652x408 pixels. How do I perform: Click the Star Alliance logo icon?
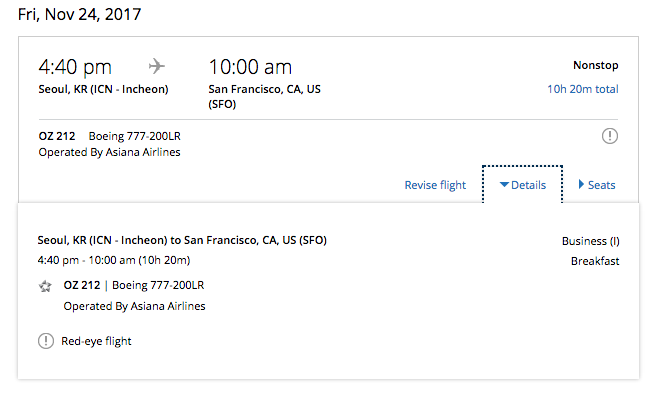point(45,286)
